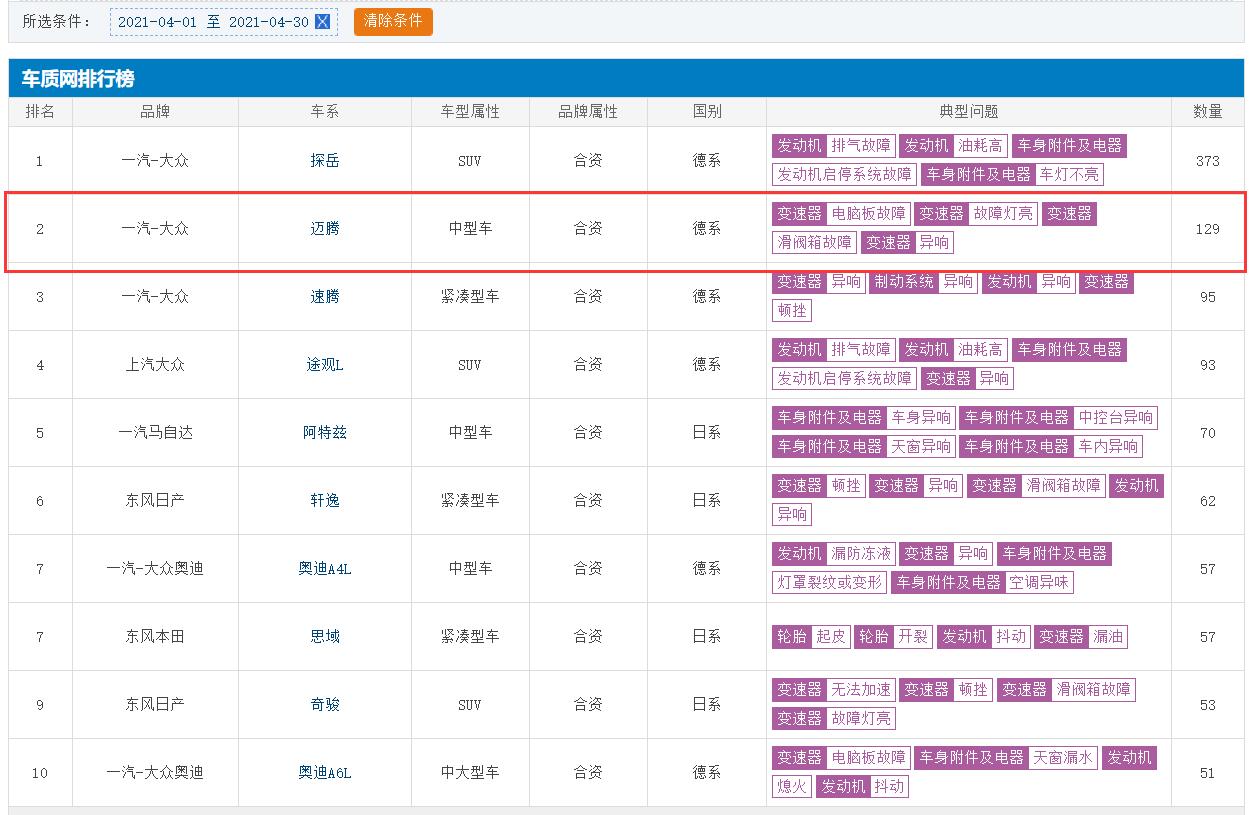Remove the date range filter with X icon
The width and height of the screenshot is (1252, 815).
pos(322,22)
